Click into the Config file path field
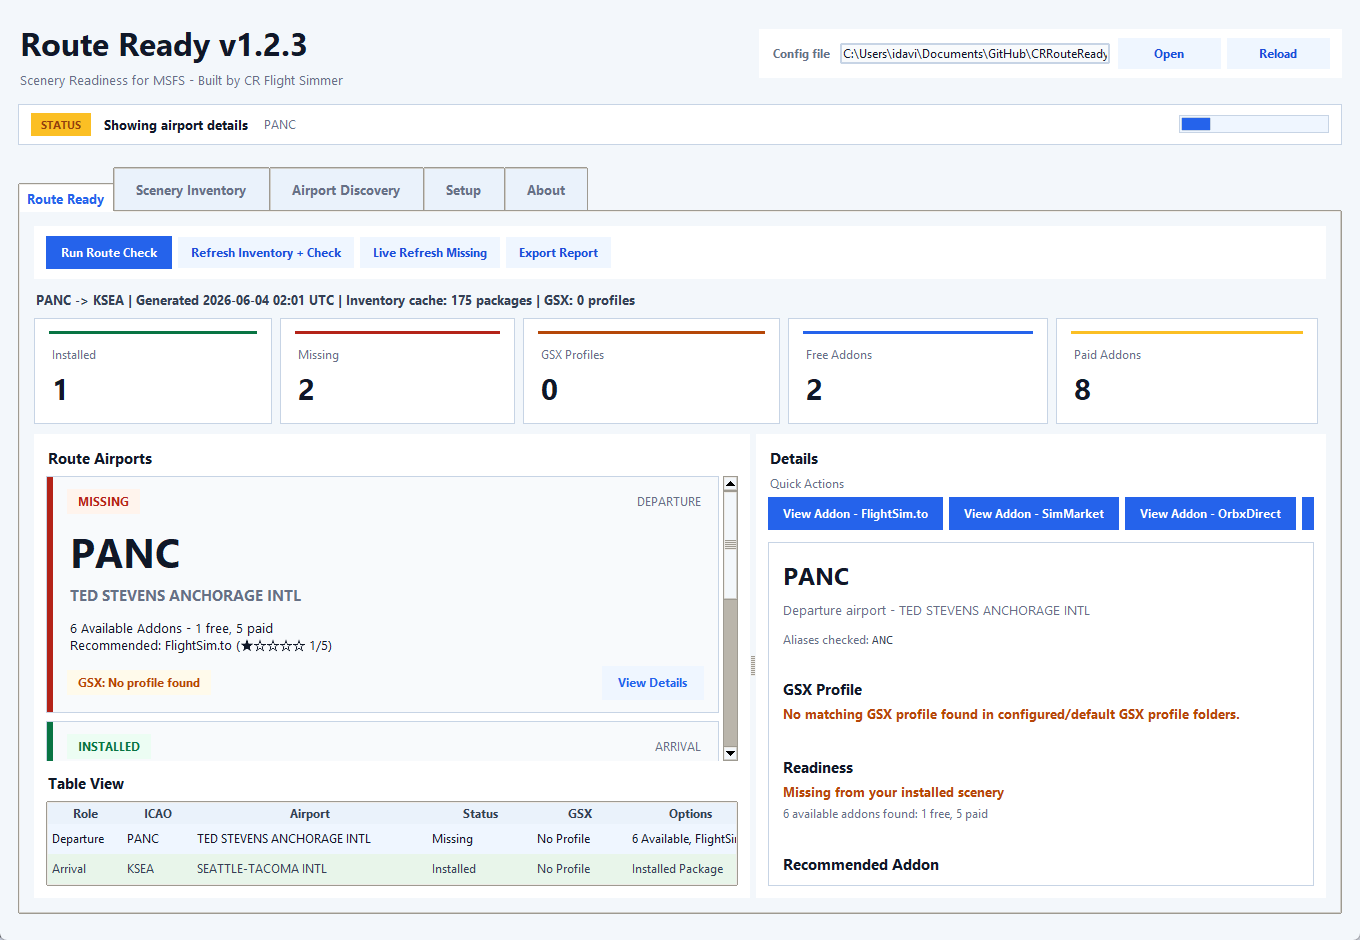1360x940 pixels. [x=975, y=54]
